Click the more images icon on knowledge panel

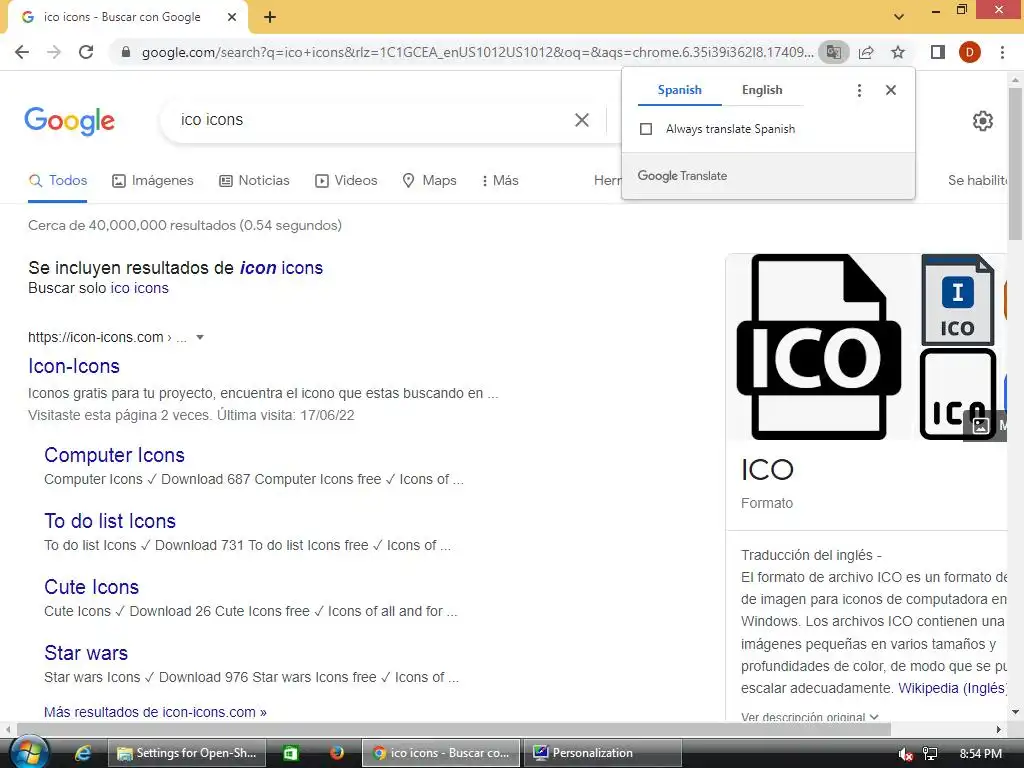point(980,426)
